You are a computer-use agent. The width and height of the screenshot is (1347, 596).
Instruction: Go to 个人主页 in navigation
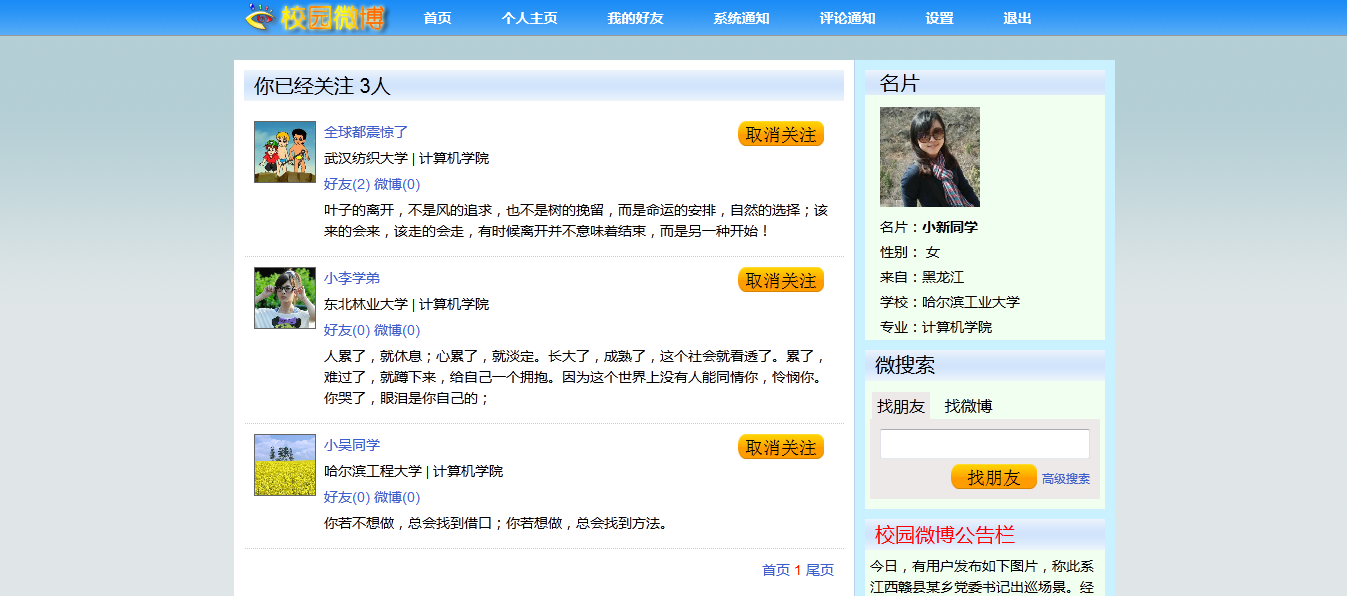(x=529, y=18)
